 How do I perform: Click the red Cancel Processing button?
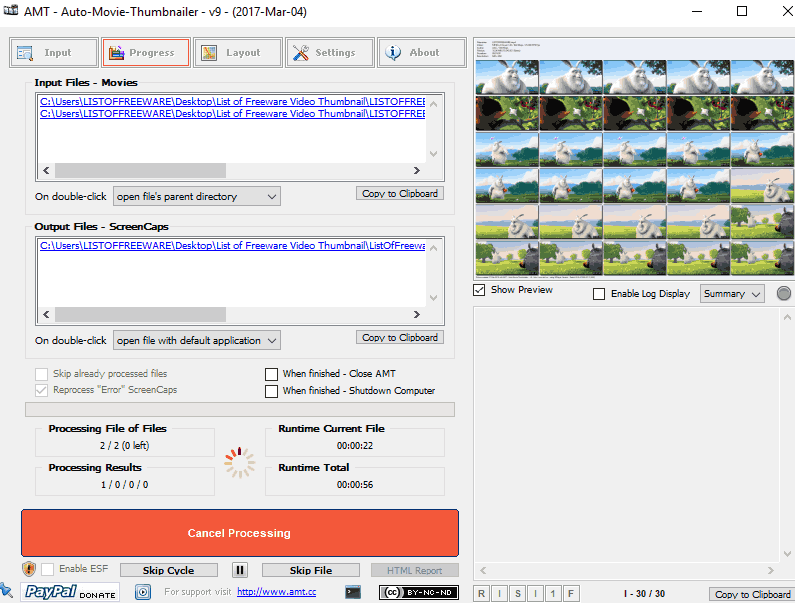(240, 533)
